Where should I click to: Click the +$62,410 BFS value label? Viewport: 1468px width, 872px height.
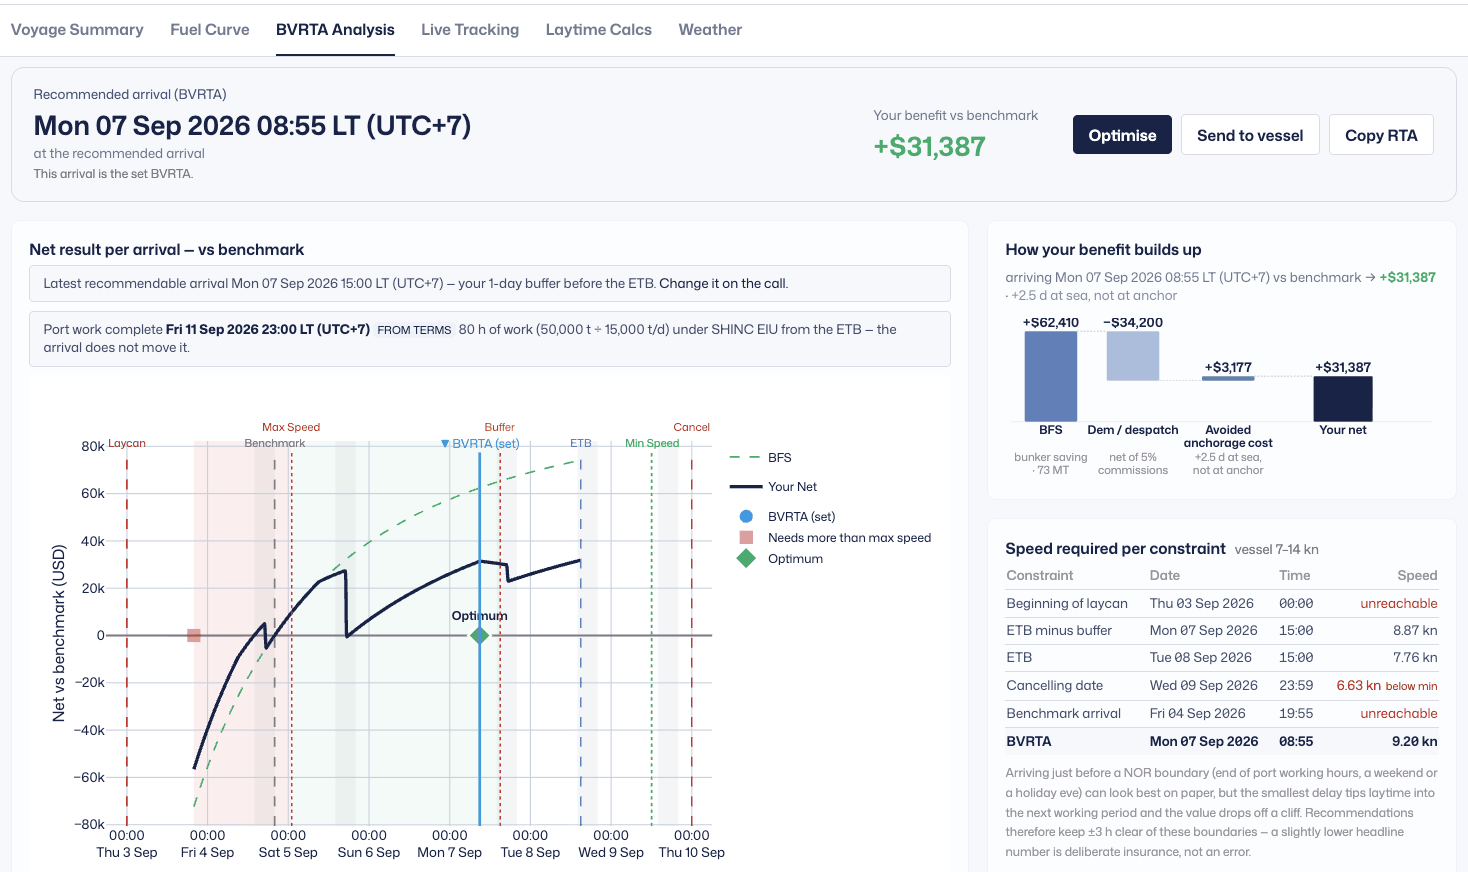[1051, 322]
